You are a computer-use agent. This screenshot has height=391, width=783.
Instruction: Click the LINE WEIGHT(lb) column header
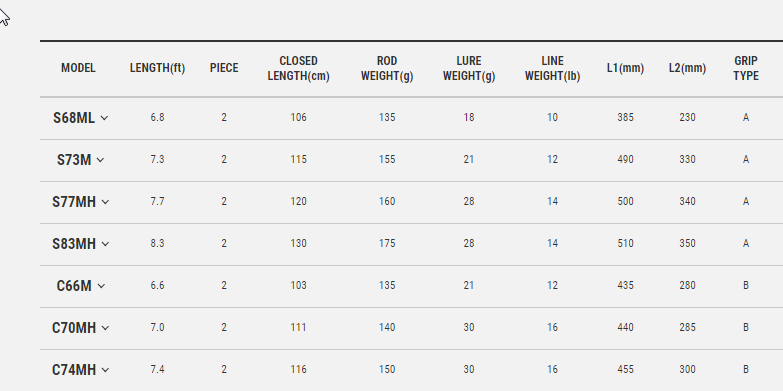coord(552,68)
